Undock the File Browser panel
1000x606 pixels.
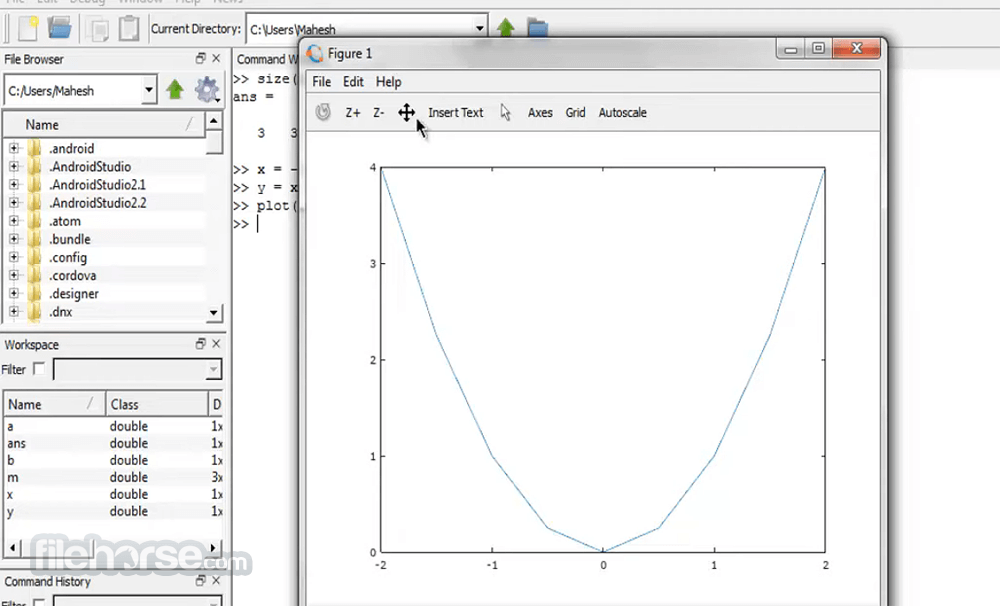[x=200, y=58]
